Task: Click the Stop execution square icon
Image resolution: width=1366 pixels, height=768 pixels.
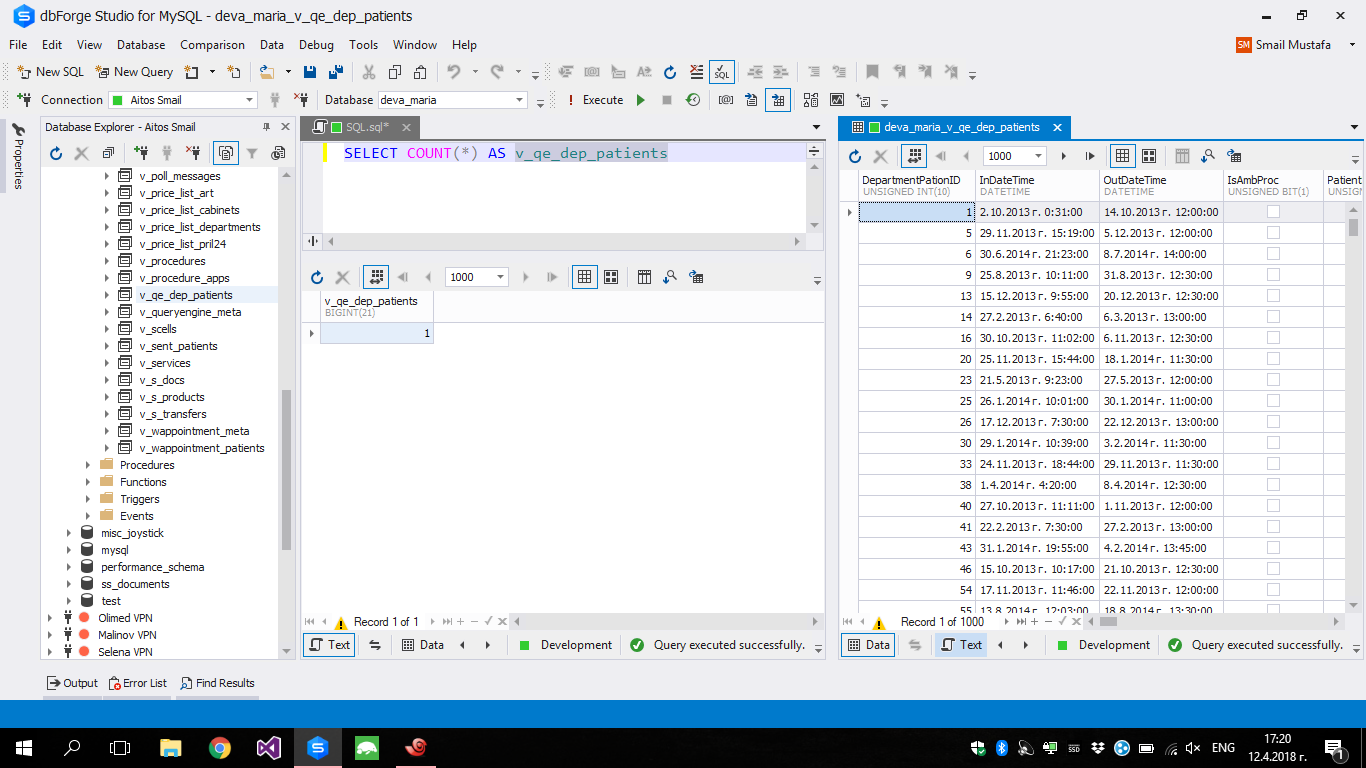Action: [667, 100]
